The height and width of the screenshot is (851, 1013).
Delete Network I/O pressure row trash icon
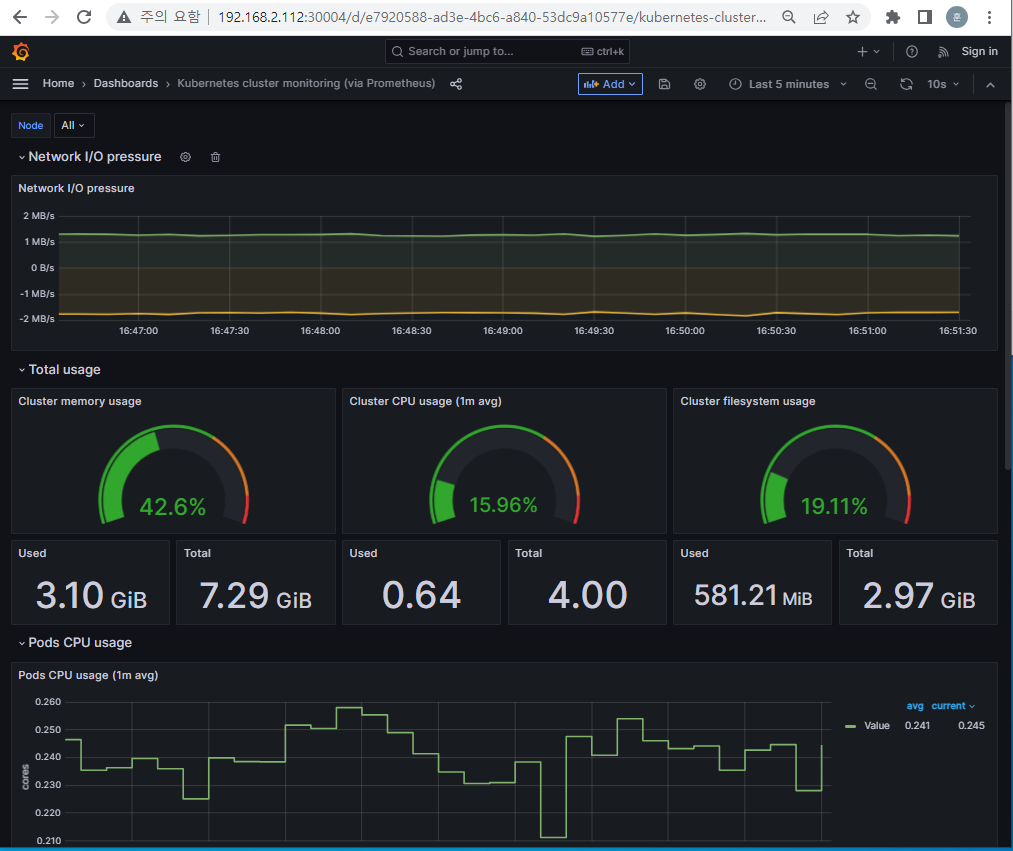(x=216, y=157)
